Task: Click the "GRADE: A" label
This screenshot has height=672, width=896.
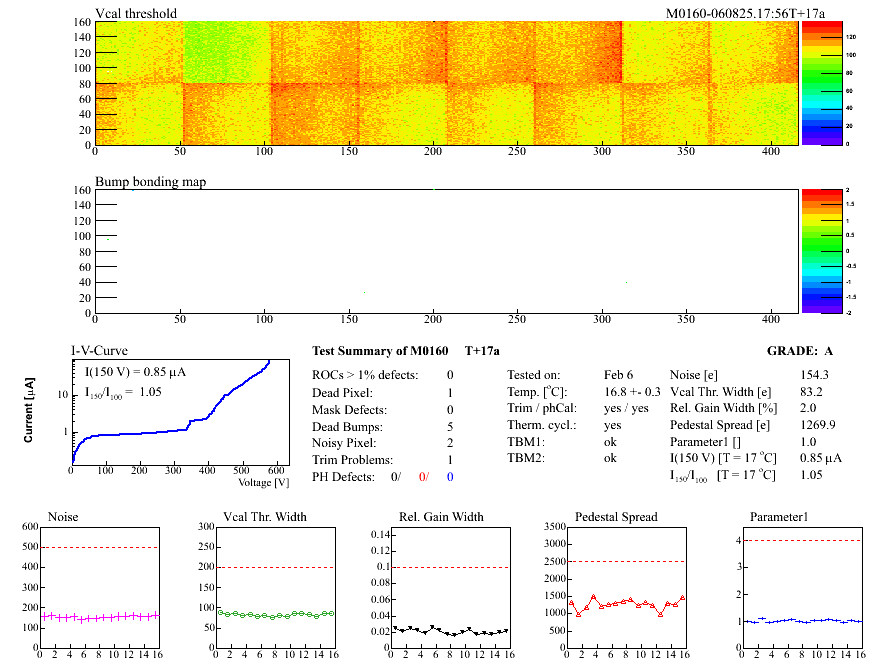Action: point(802,351)
